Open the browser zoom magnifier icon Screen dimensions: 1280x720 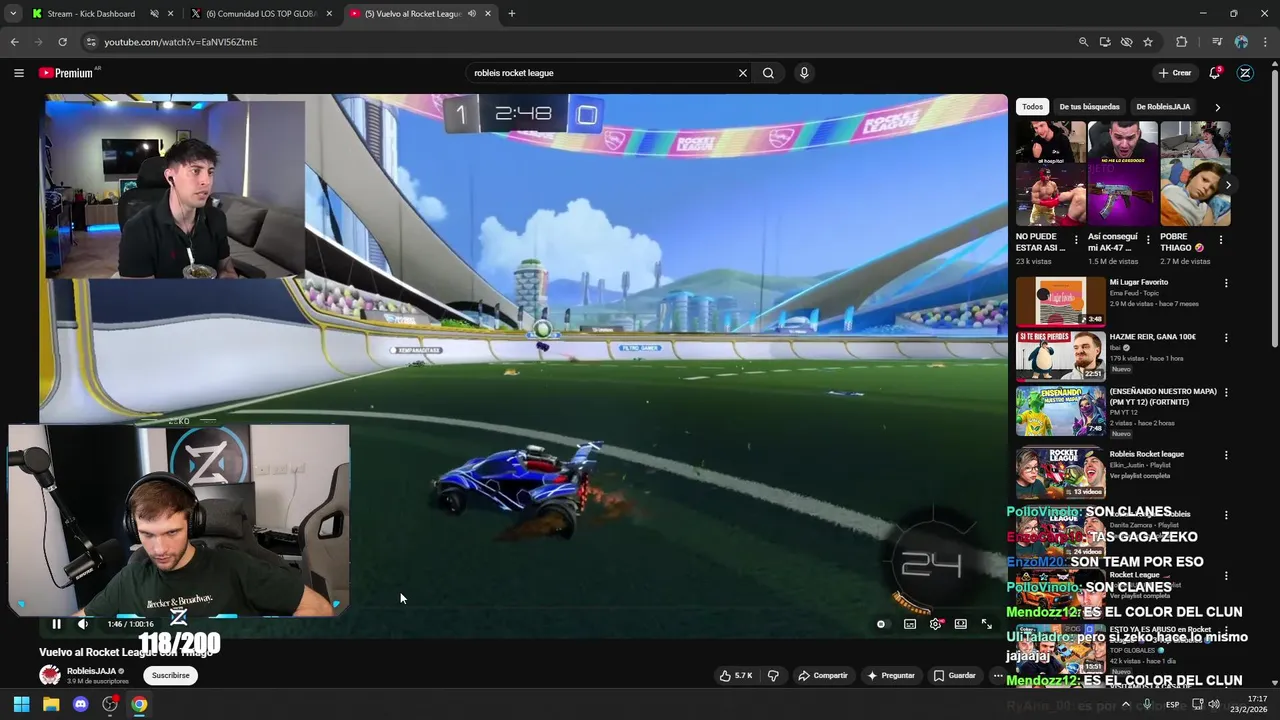pyautogui.click(x=1083, y=42)
